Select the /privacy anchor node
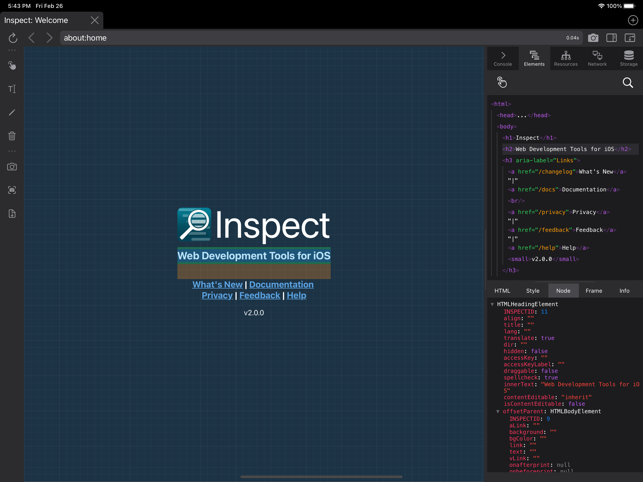The width and height of the screenshot is (643, 482). [x=559, y=212]
